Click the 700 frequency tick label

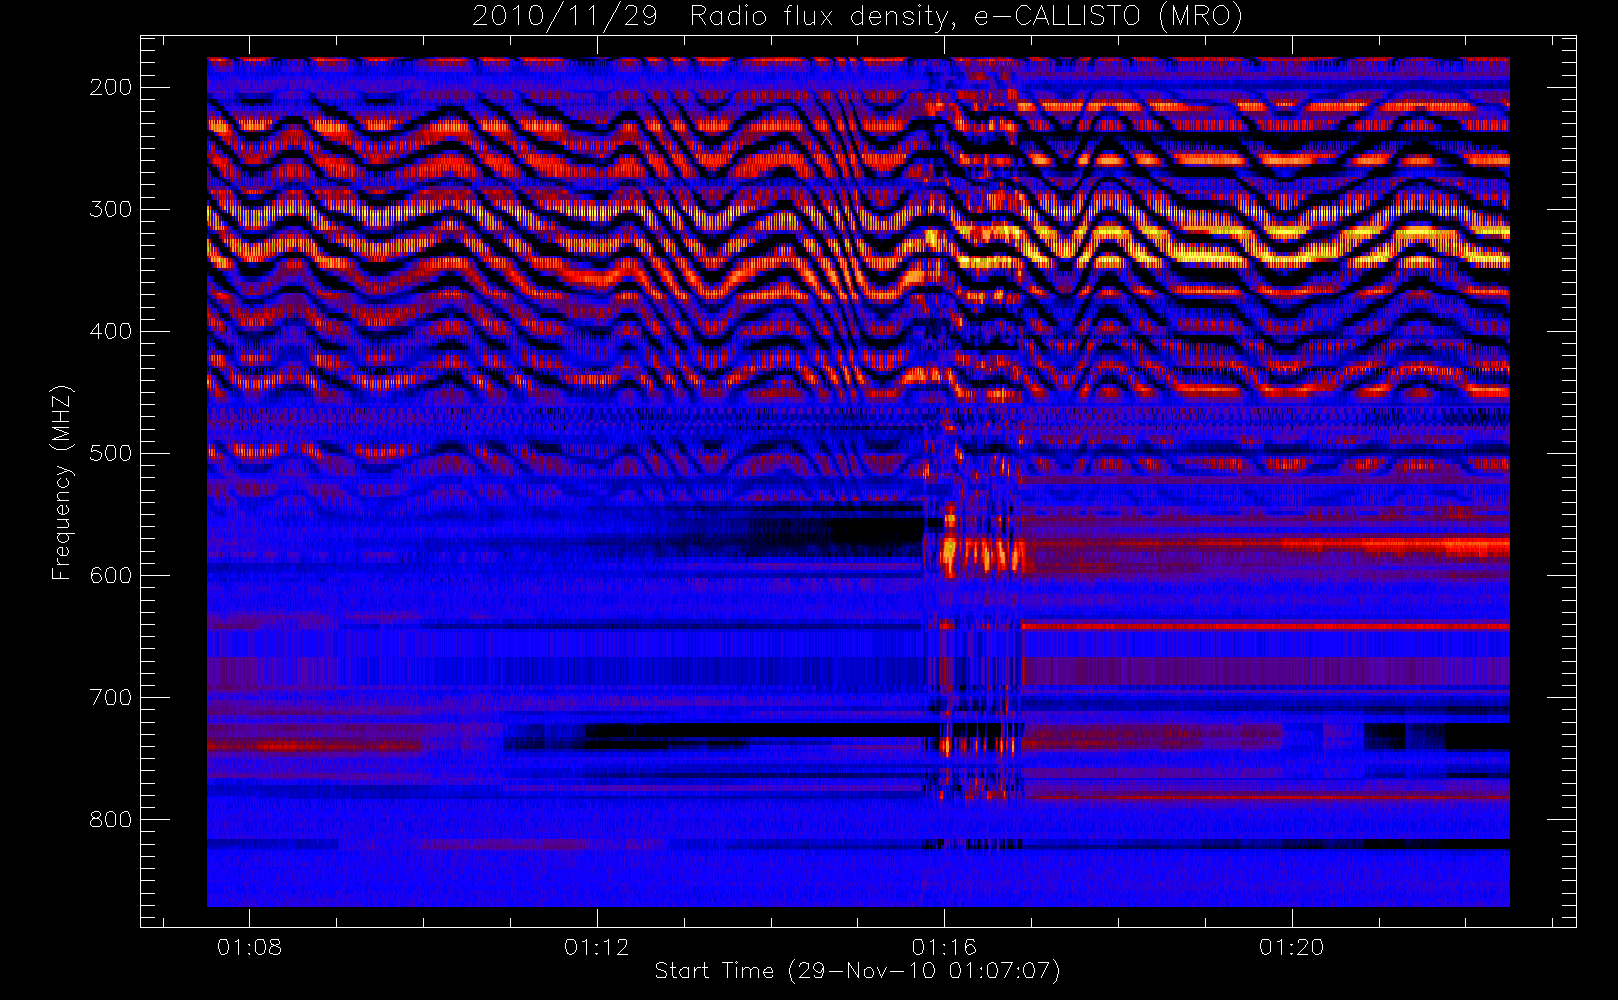111,697
